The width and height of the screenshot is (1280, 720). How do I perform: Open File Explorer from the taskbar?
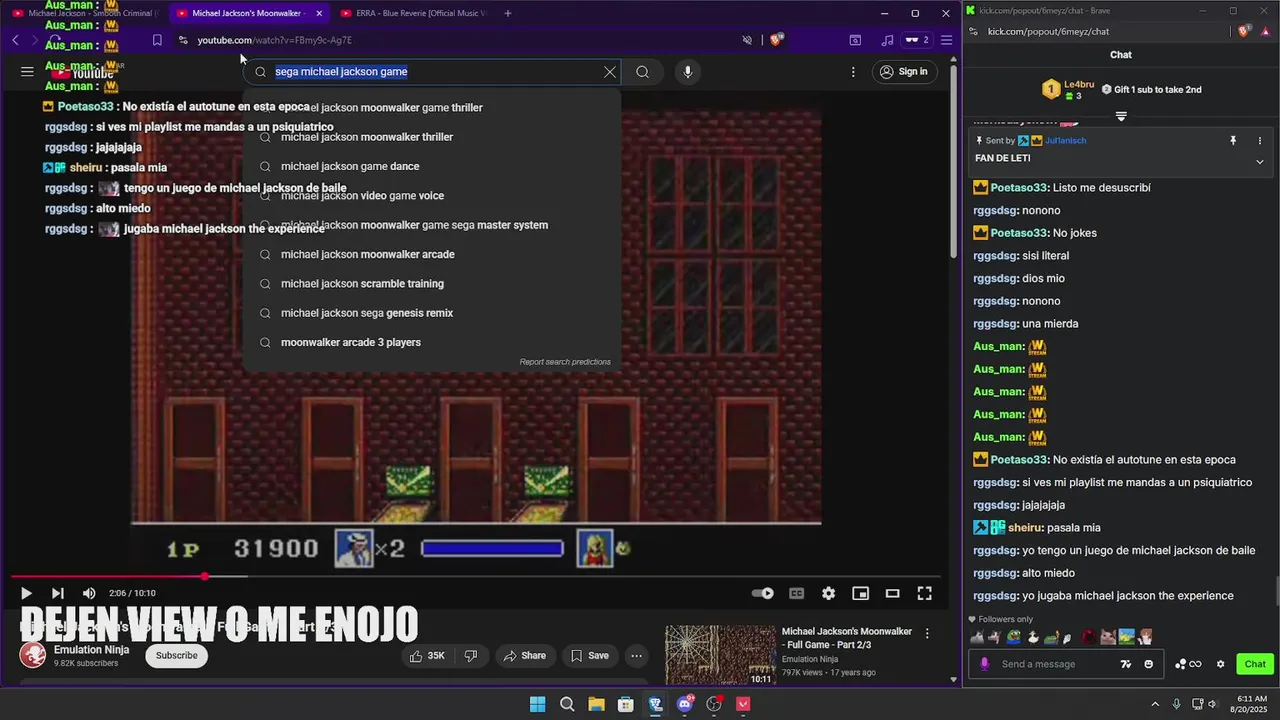596,704
